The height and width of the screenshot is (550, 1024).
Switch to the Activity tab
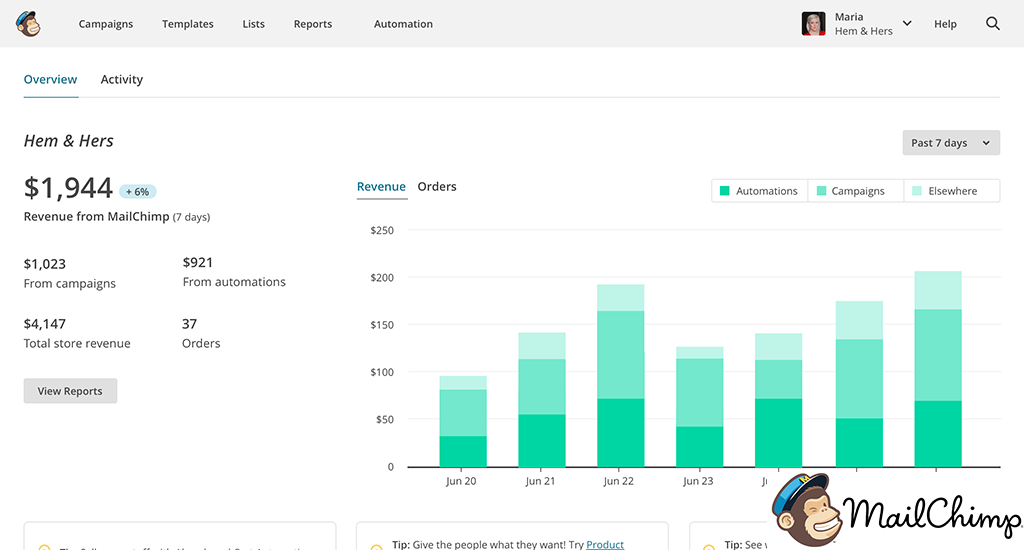pos(122,80)
